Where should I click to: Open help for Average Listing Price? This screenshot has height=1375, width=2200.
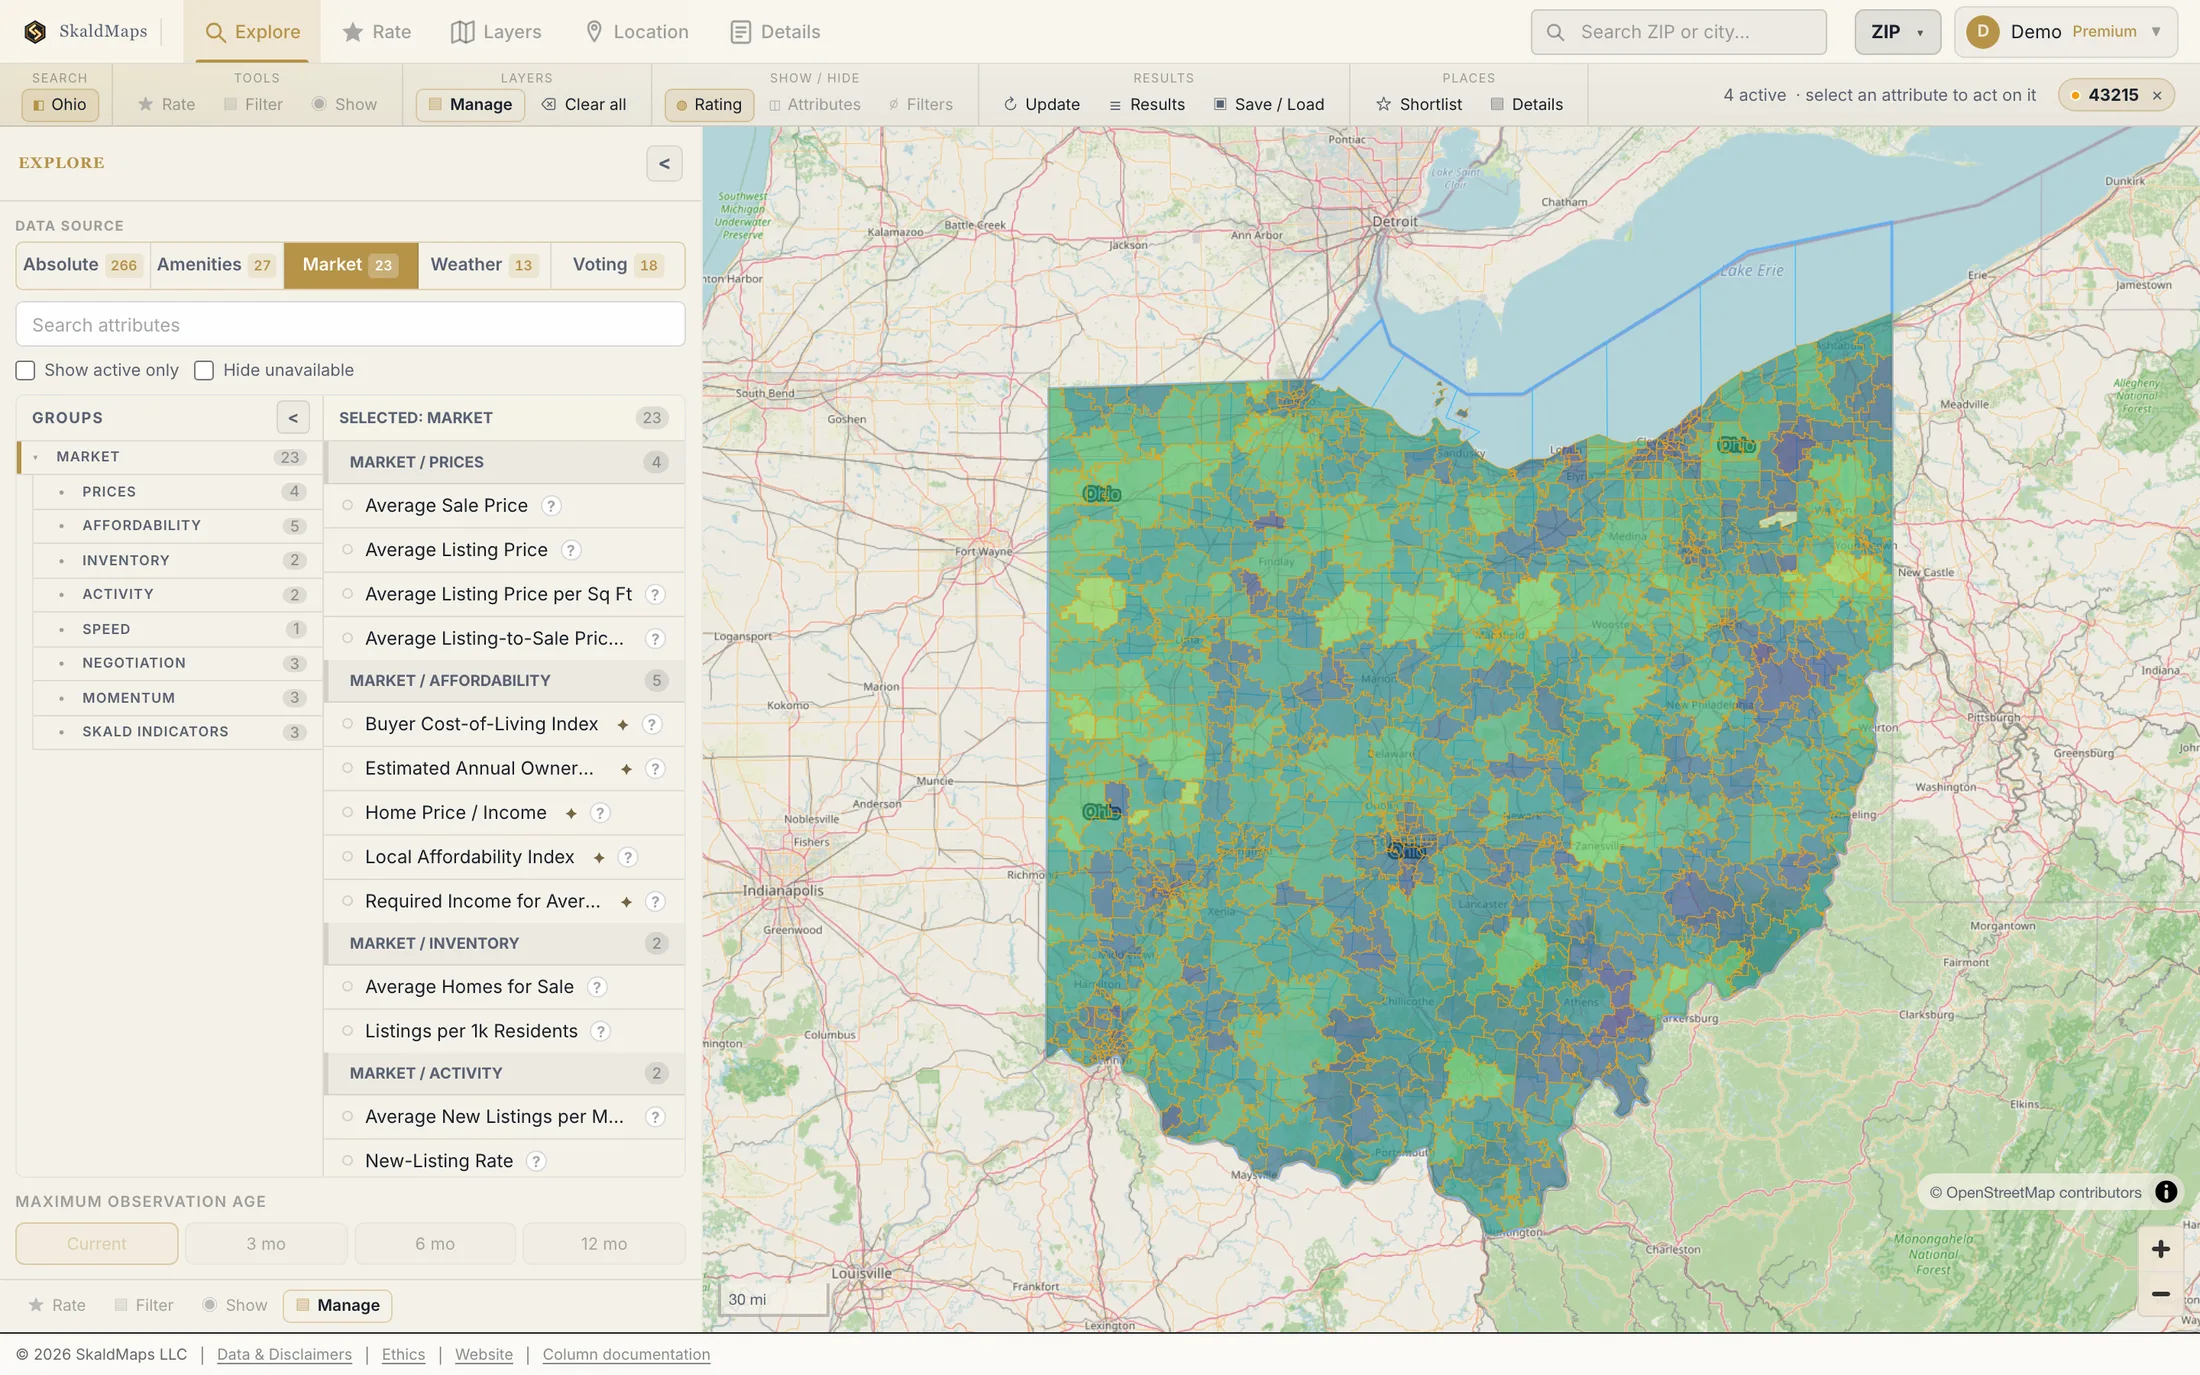pos(570,550)
